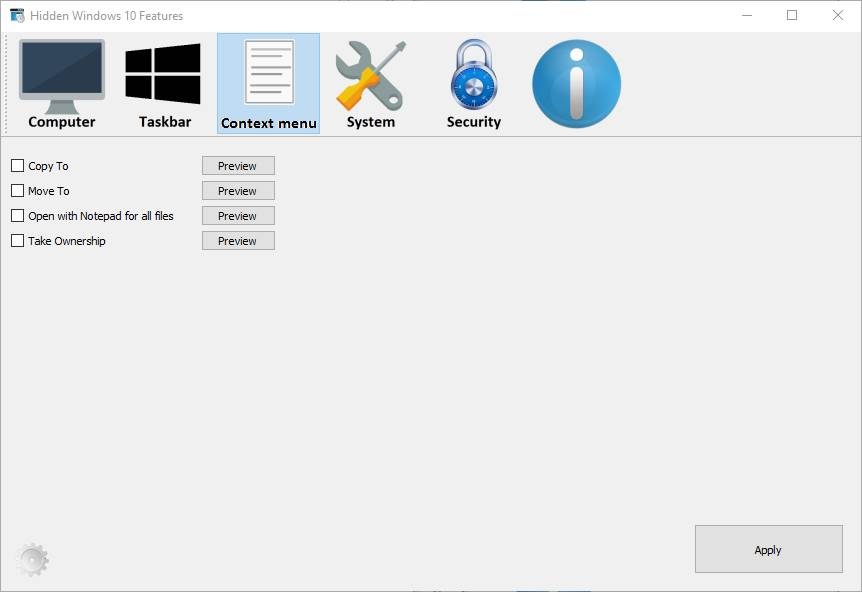The height and width of the screenshot is (592, 862).
Task: Open the blue info icon
Action: tap(577, 84)
